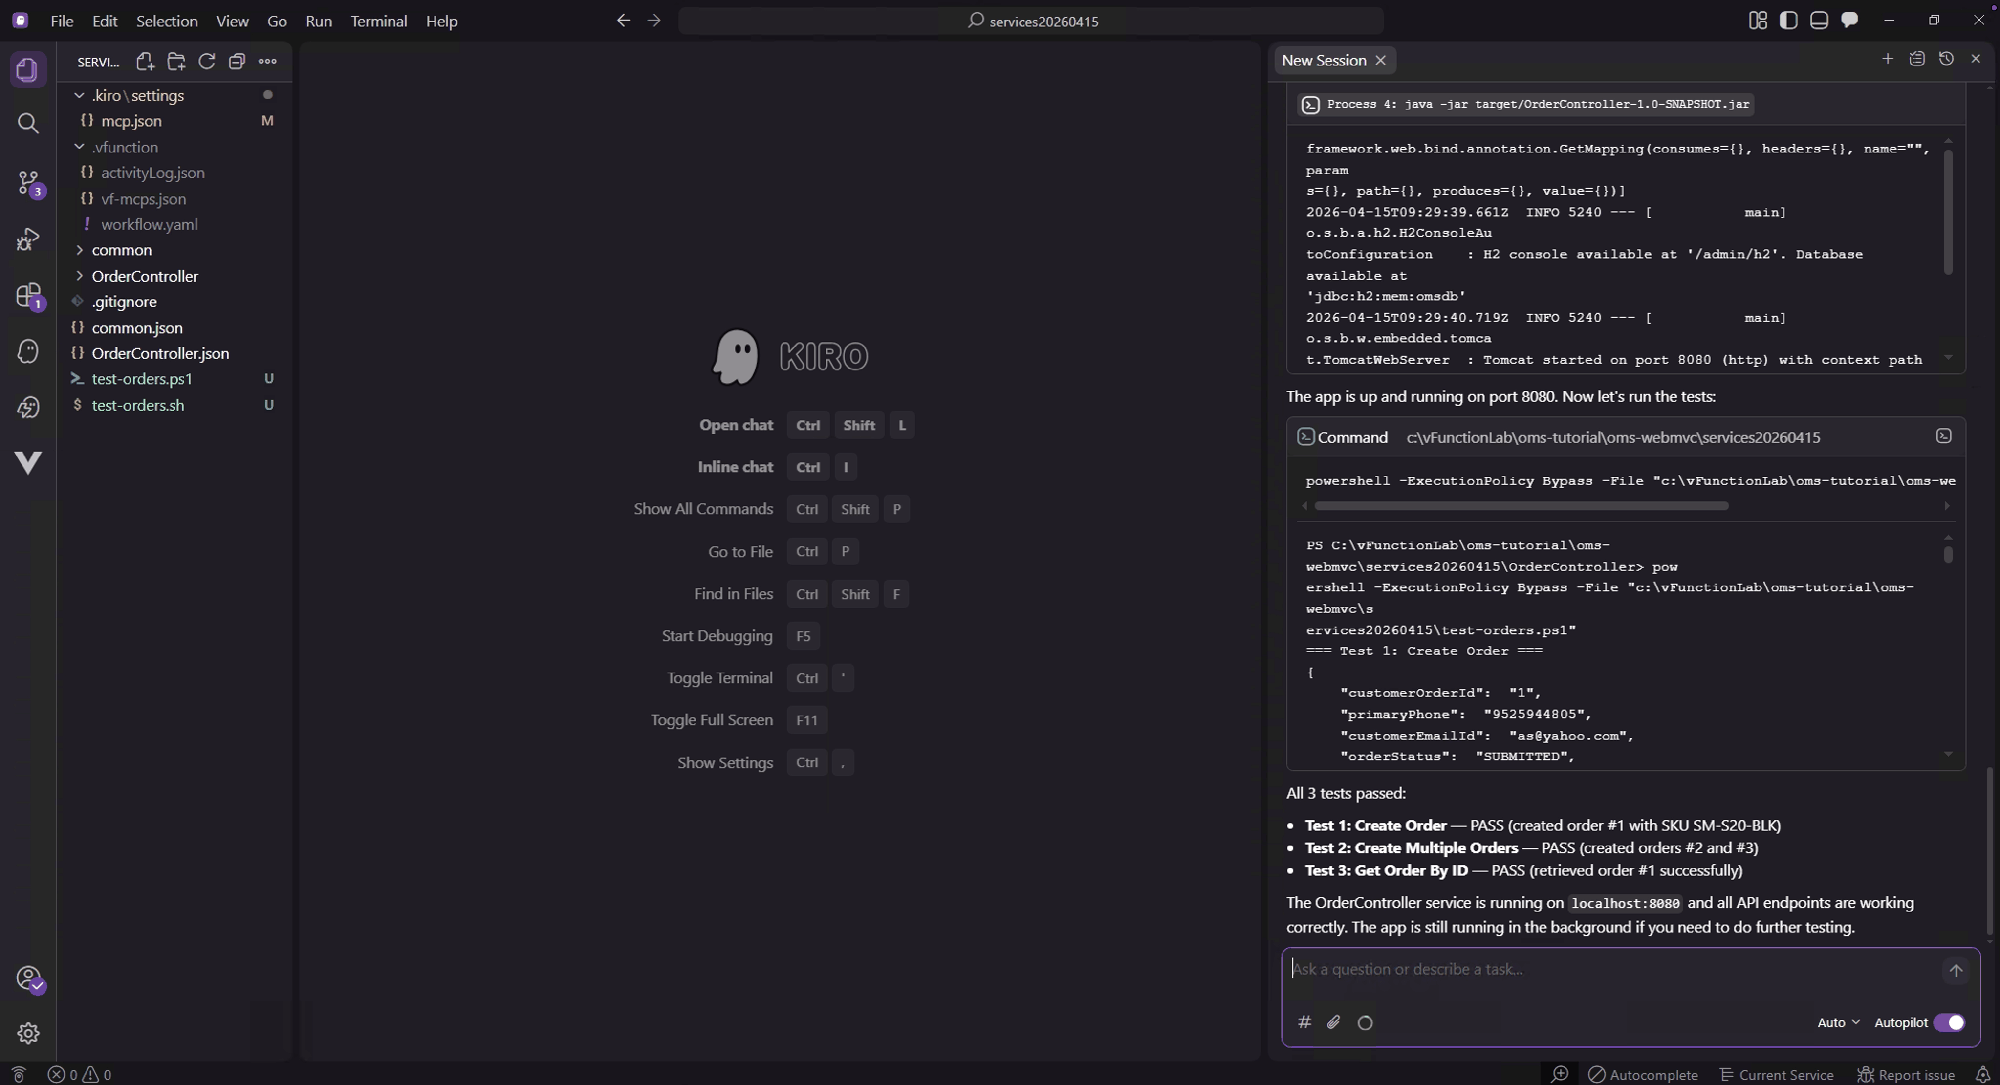Open Source Control view with 3 changes
Screen dimensions: 2000x1085
(28, 182)
